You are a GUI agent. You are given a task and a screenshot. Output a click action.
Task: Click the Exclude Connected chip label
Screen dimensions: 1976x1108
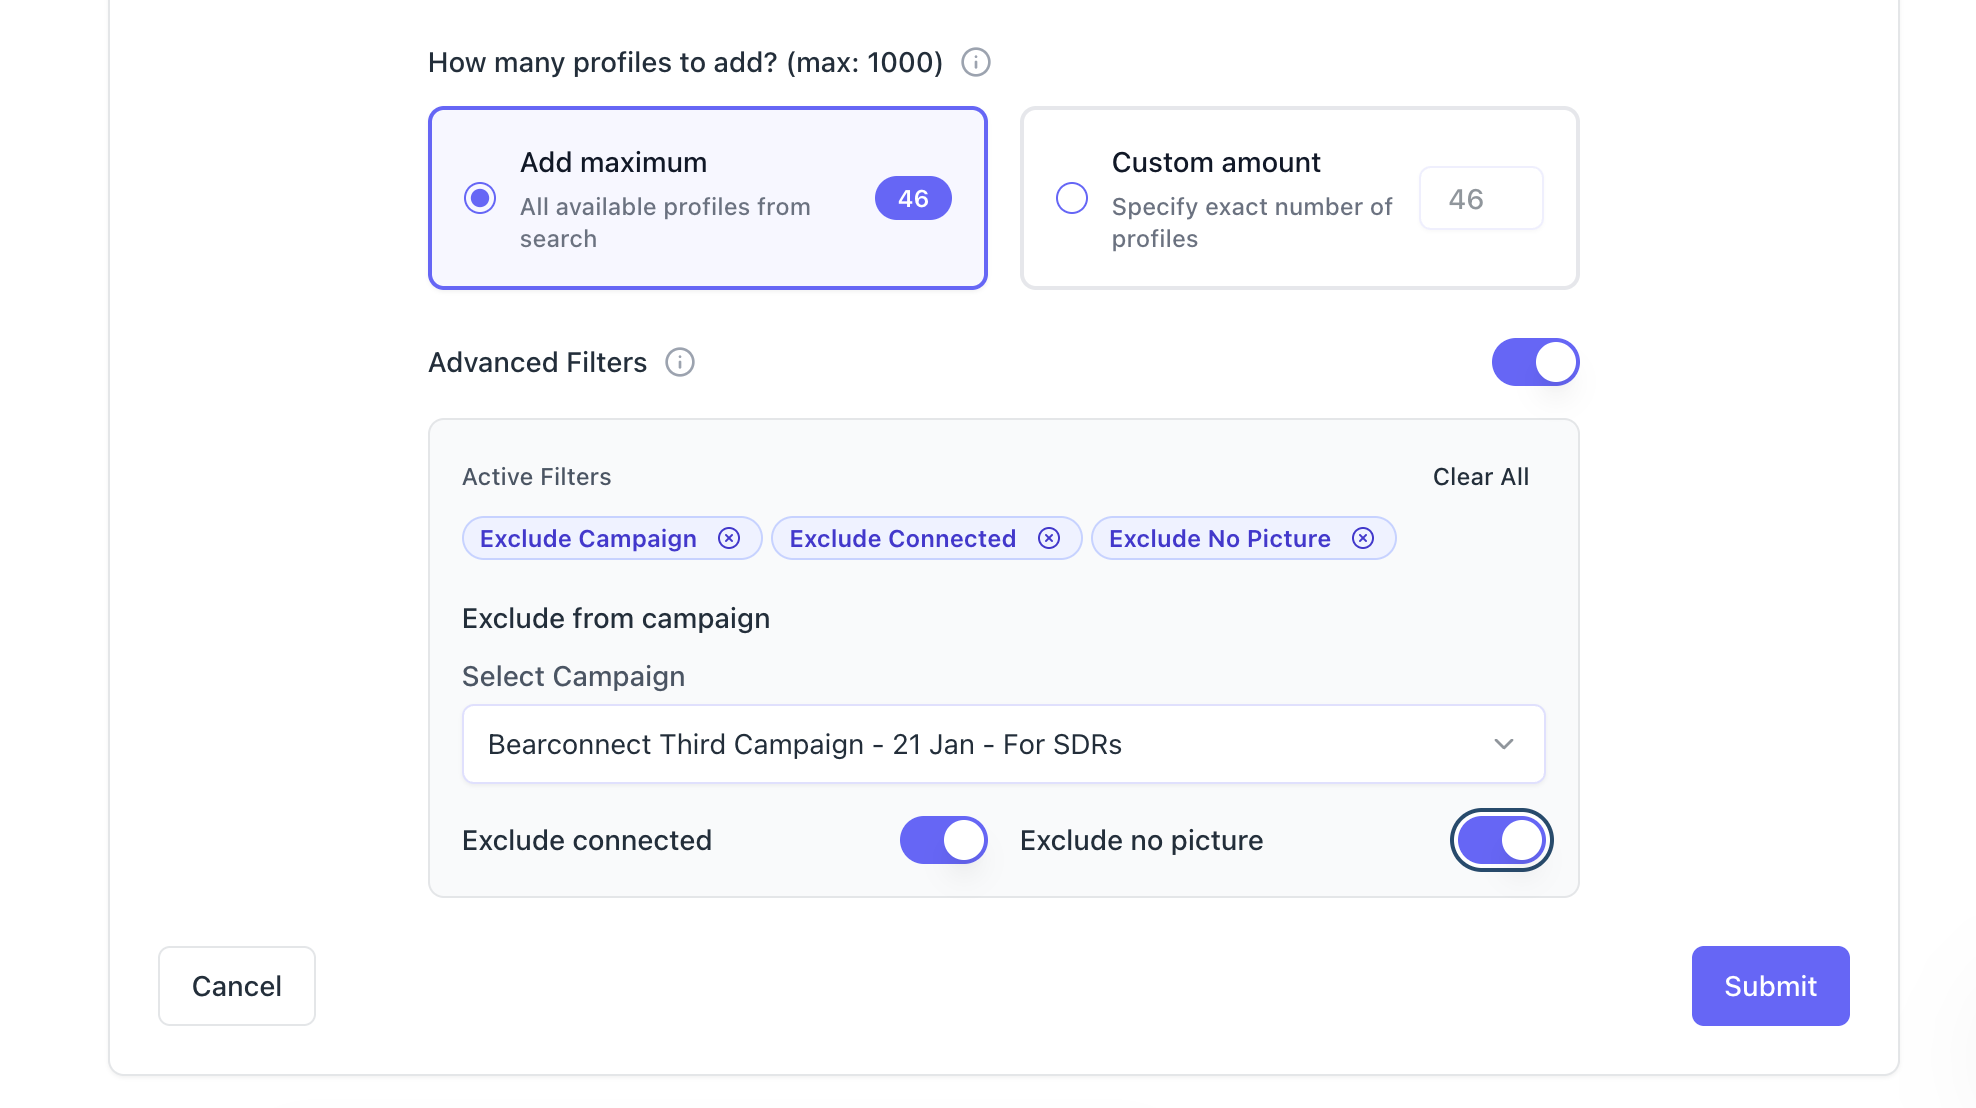[902, 539]
